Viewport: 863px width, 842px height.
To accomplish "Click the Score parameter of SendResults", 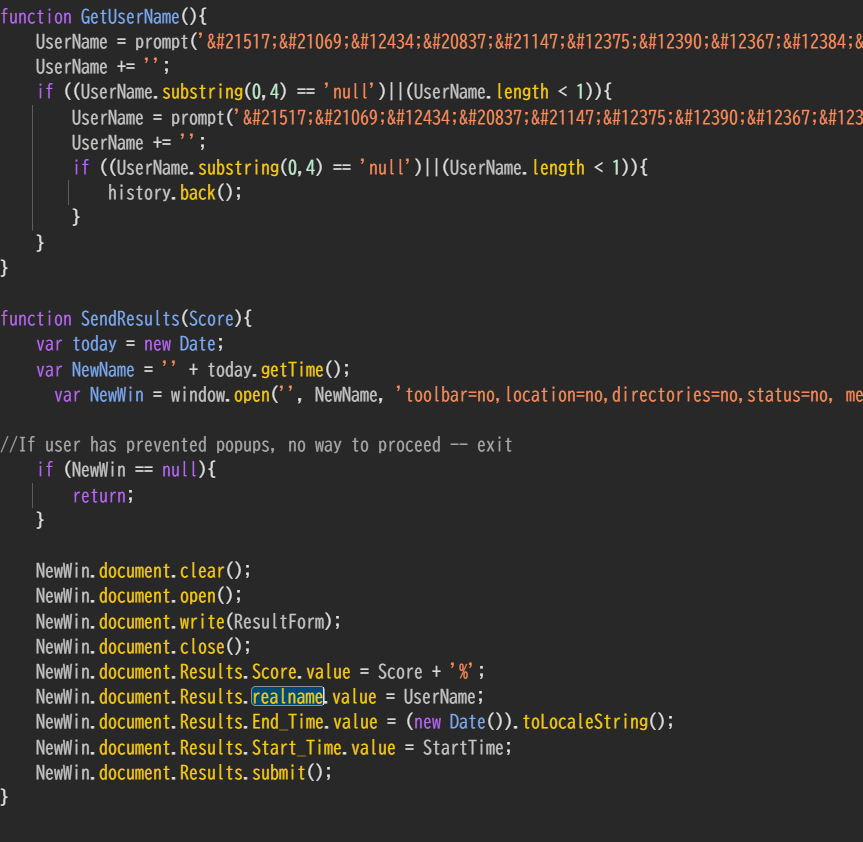I will point(211,319).
